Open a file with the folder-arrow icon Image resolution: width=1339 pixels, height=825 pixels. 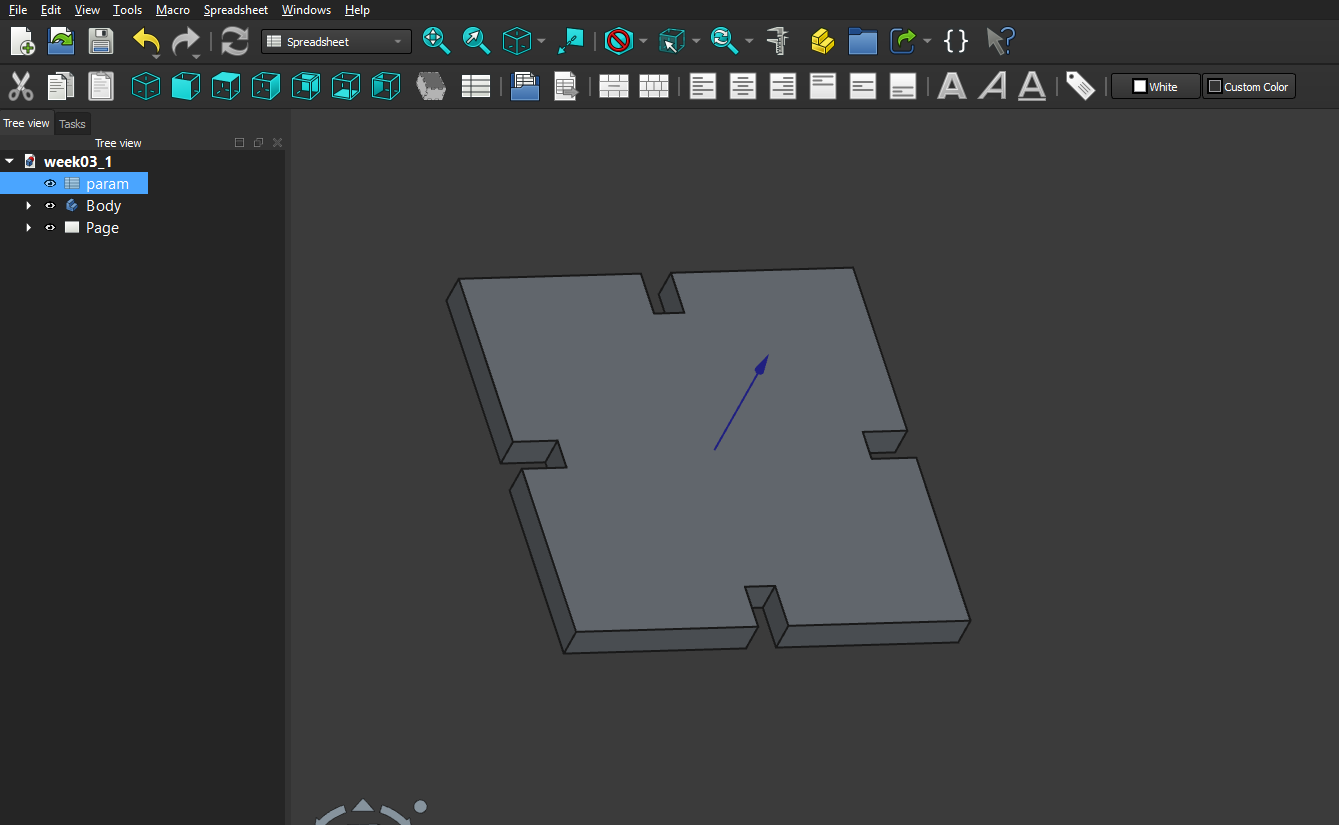[62, 41]
